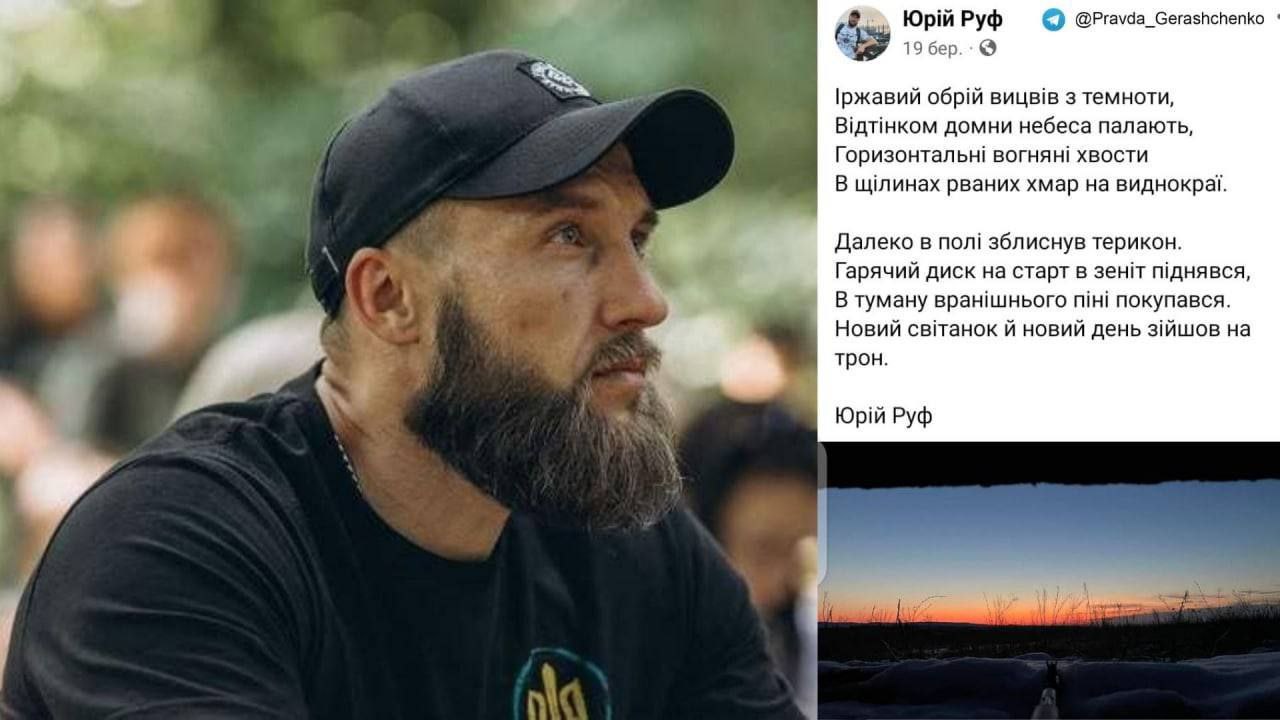The height and width of the screenshot is (720, 1280).
Task: Click the Юрій Руф signature below the poem
Action: point(882,415)
